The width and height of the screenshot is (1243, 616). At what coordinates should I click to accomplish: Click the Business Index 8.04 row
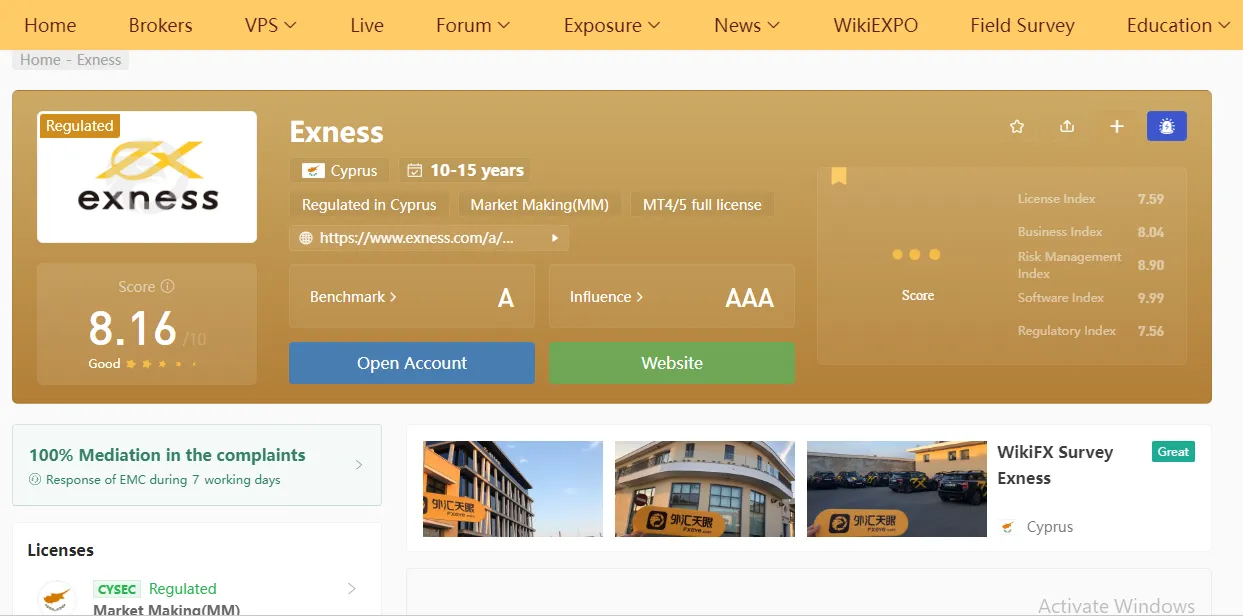coord(1091,232)
